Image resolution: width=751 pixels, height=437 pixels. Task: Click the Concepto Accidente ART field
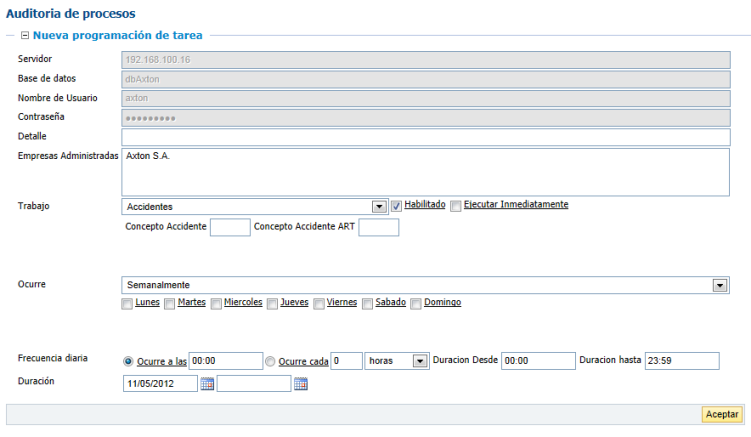pos(378,228)
